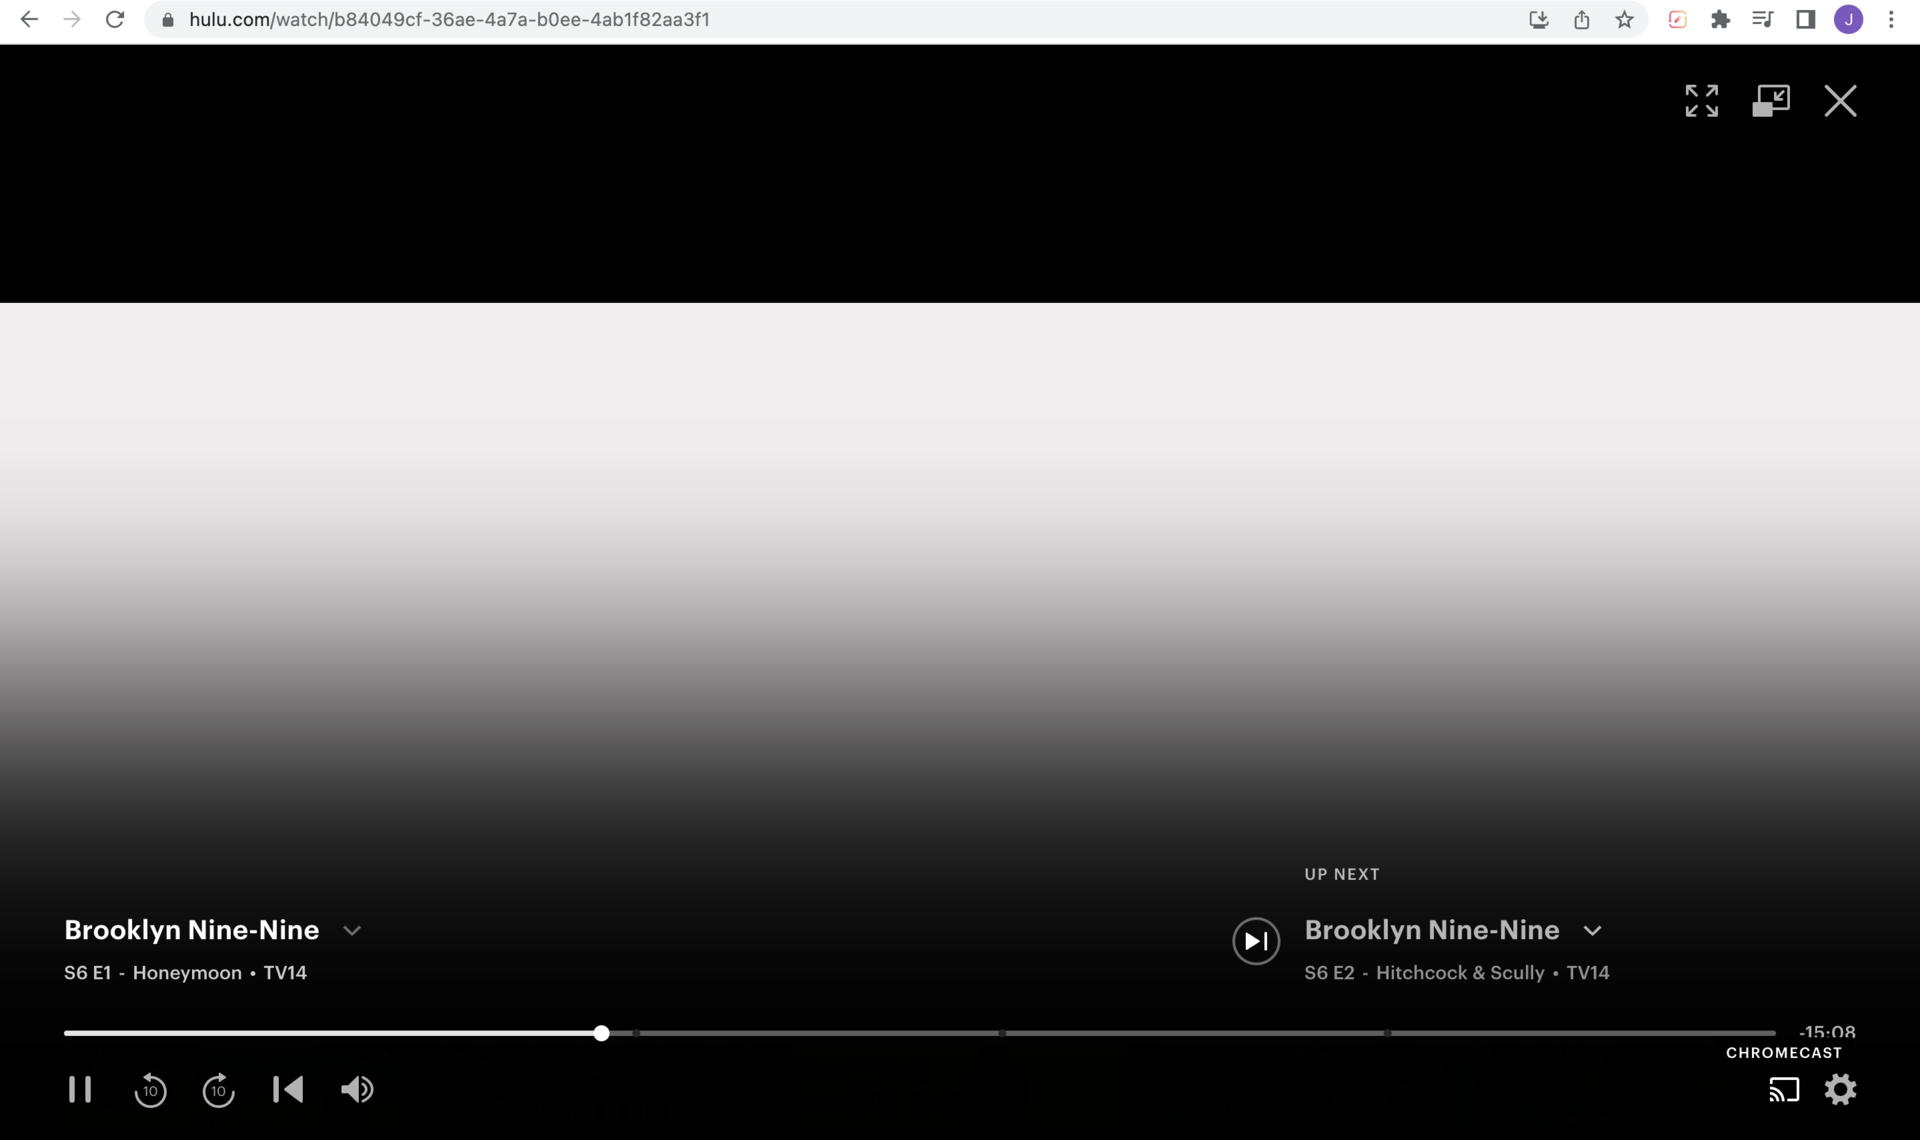
Task: Mute the volume speaker icon
Action: point(357,1089)
